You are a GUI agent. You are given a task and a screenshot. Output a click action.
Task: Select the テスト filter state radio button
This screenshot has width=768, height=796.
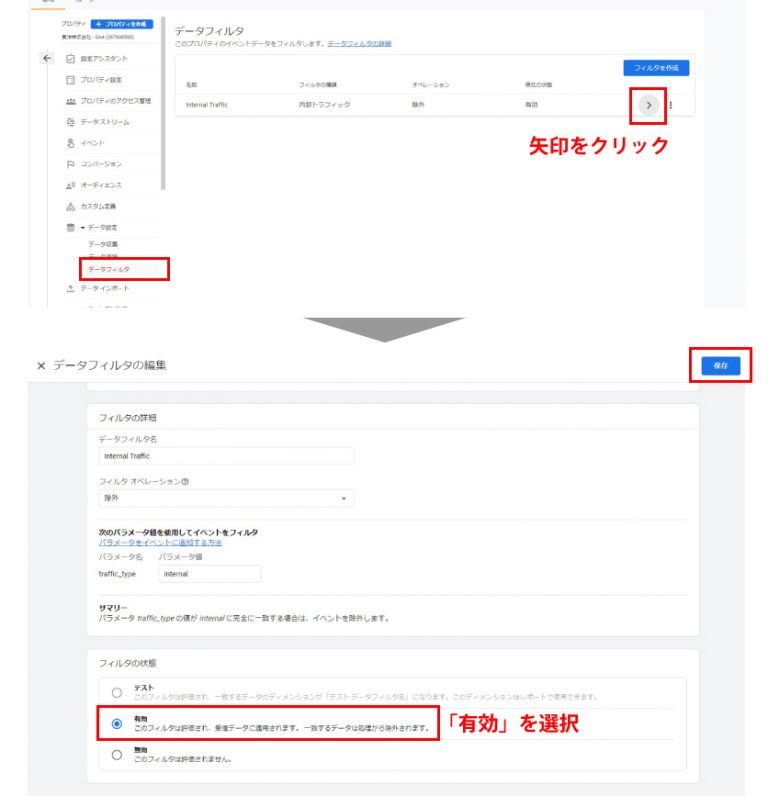(x=117, y=692)
